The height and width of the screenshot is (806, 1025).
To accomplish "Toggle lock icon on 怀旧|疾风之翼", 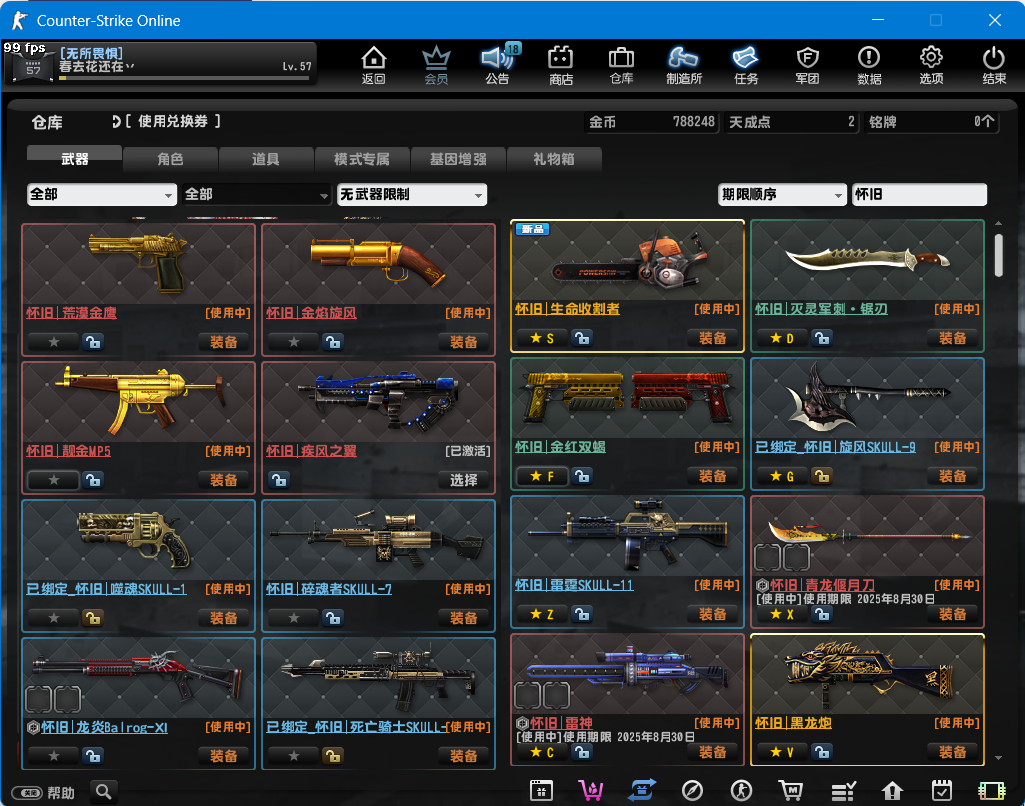I will [x=279, y=480].
